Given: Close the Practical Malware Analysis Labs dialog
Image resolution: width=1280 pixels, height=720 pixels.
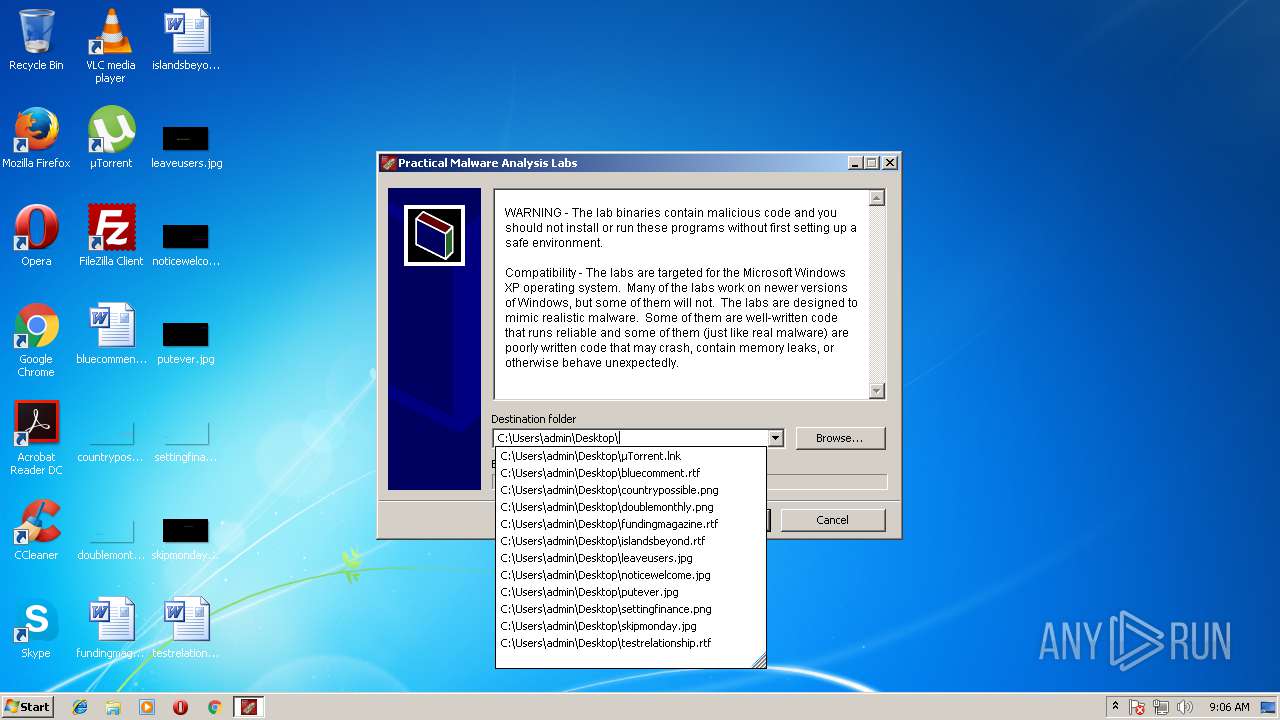Looking at the screenshot, I should point(890,163).
